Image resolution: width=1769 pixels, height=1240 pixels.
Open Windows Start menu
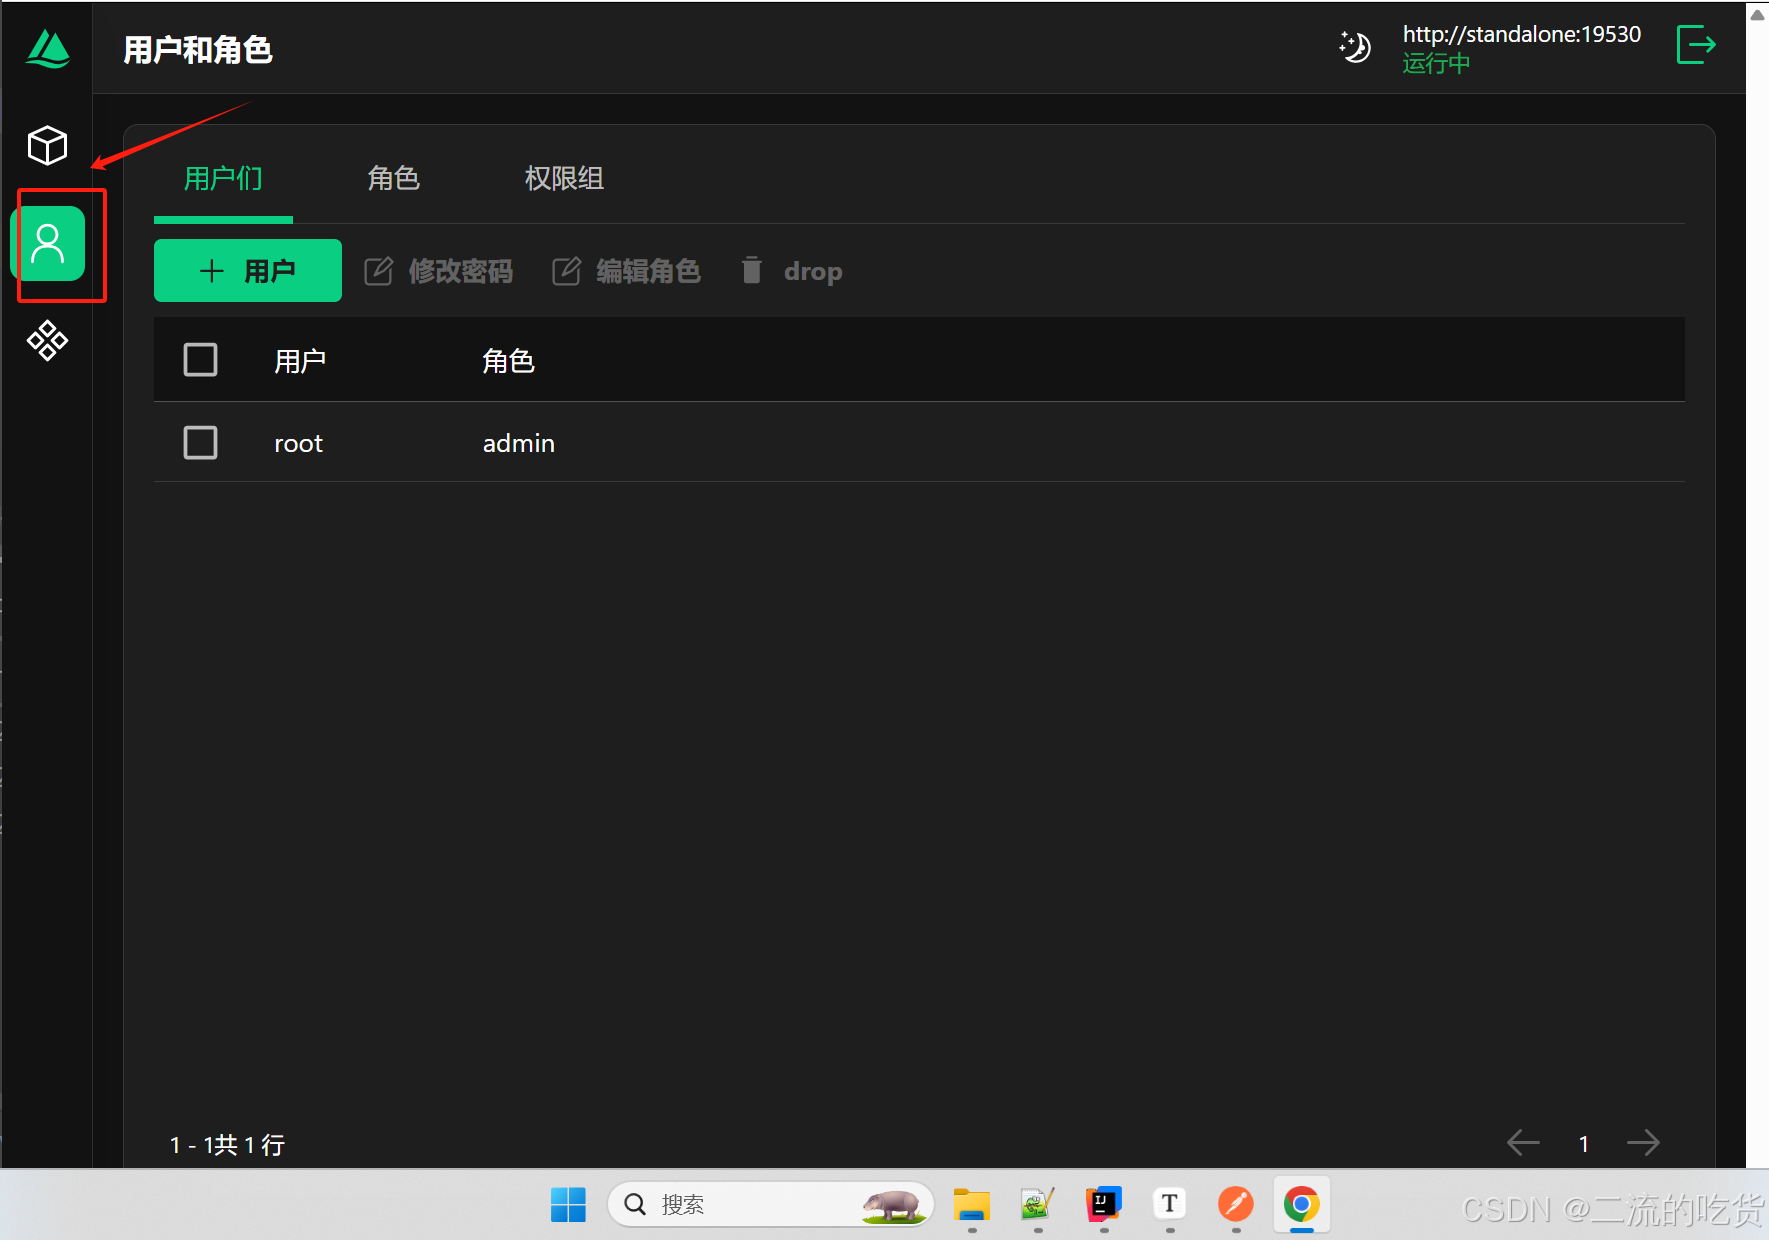click(x=568, y=1204)
